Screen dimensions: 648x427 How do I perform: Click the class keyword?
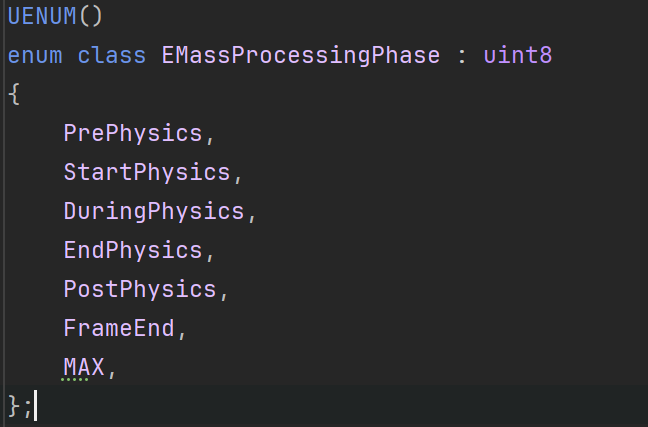(x=111, y=54)
